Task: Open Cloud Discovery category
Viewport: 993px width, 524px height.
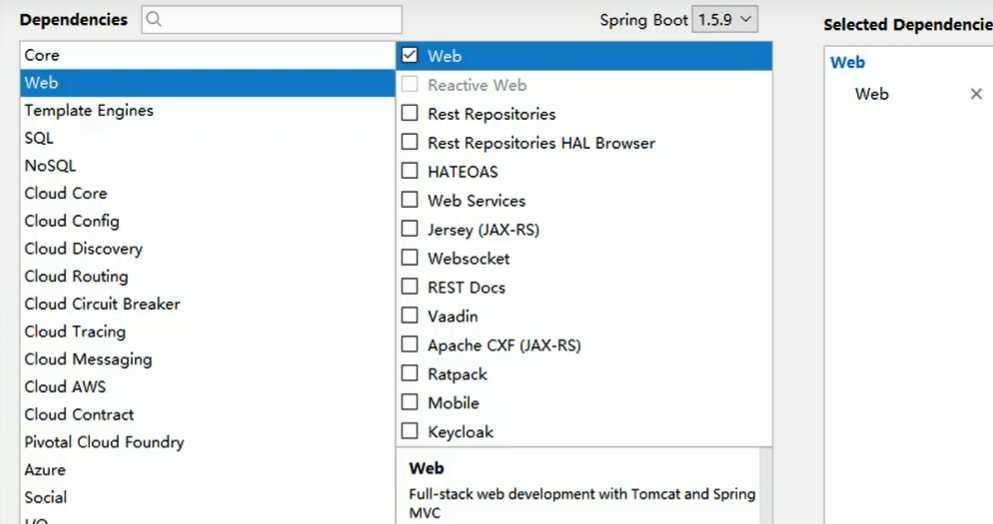Action: tap(208, 248)
